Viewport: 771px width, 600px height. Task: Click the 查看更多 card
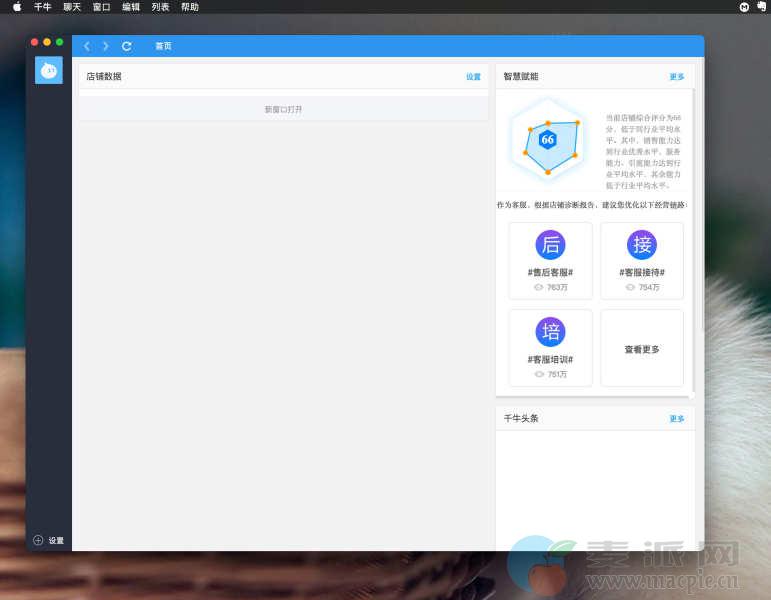[x=642, y=350]
